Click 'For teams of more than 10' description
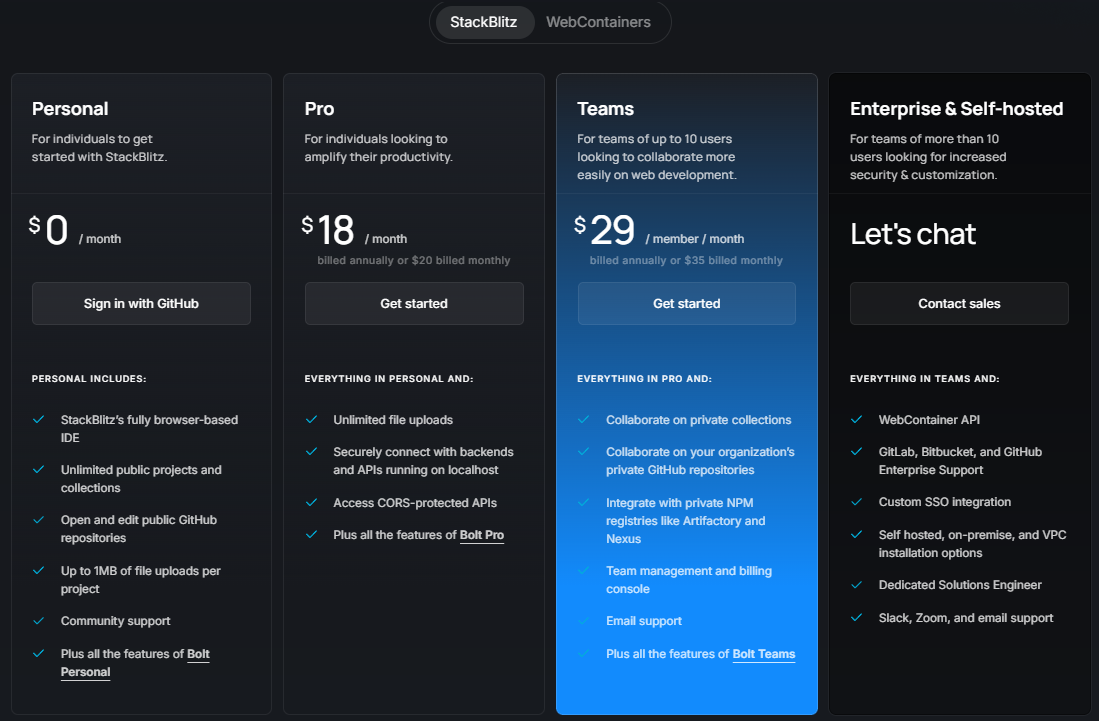Screen dimensions: 1099x721 pos(928,157)
